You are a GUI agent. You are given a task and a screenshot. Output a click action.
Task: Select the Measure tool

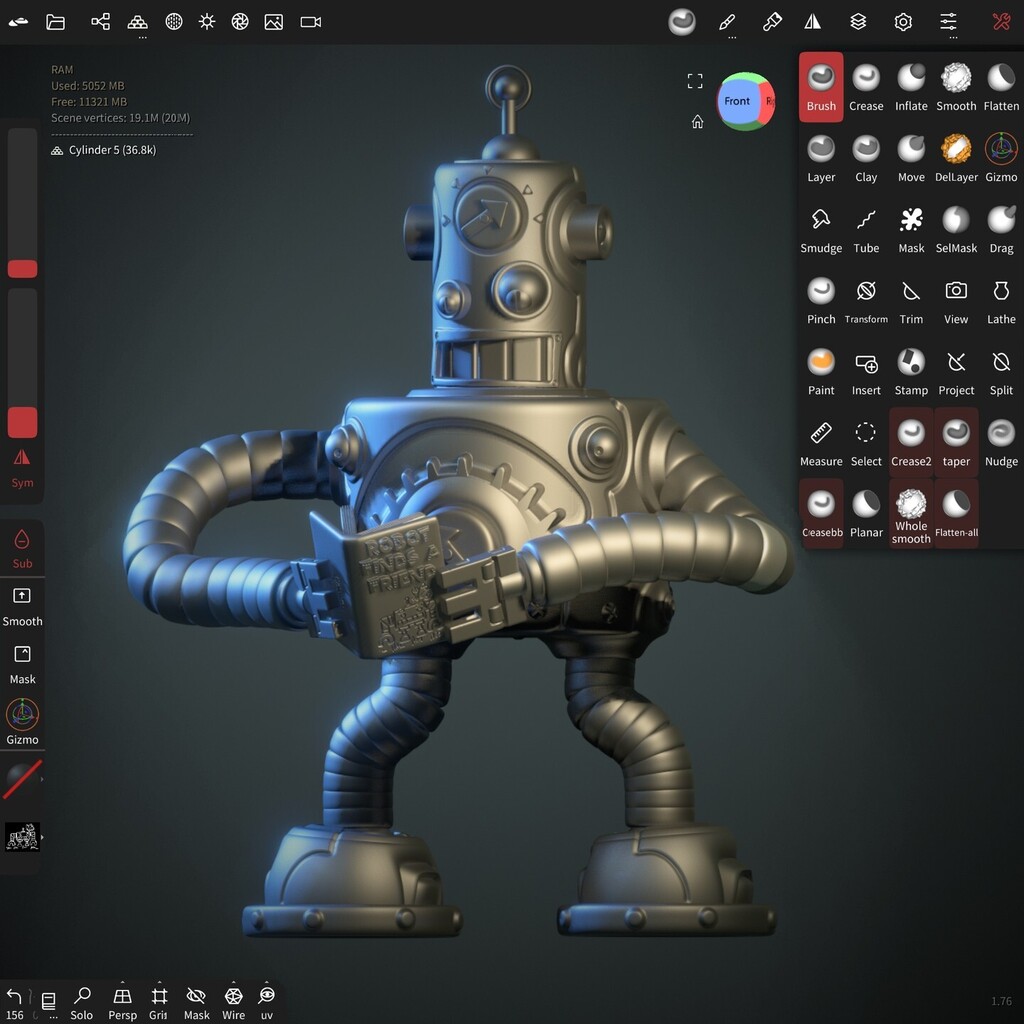point(821,443)
